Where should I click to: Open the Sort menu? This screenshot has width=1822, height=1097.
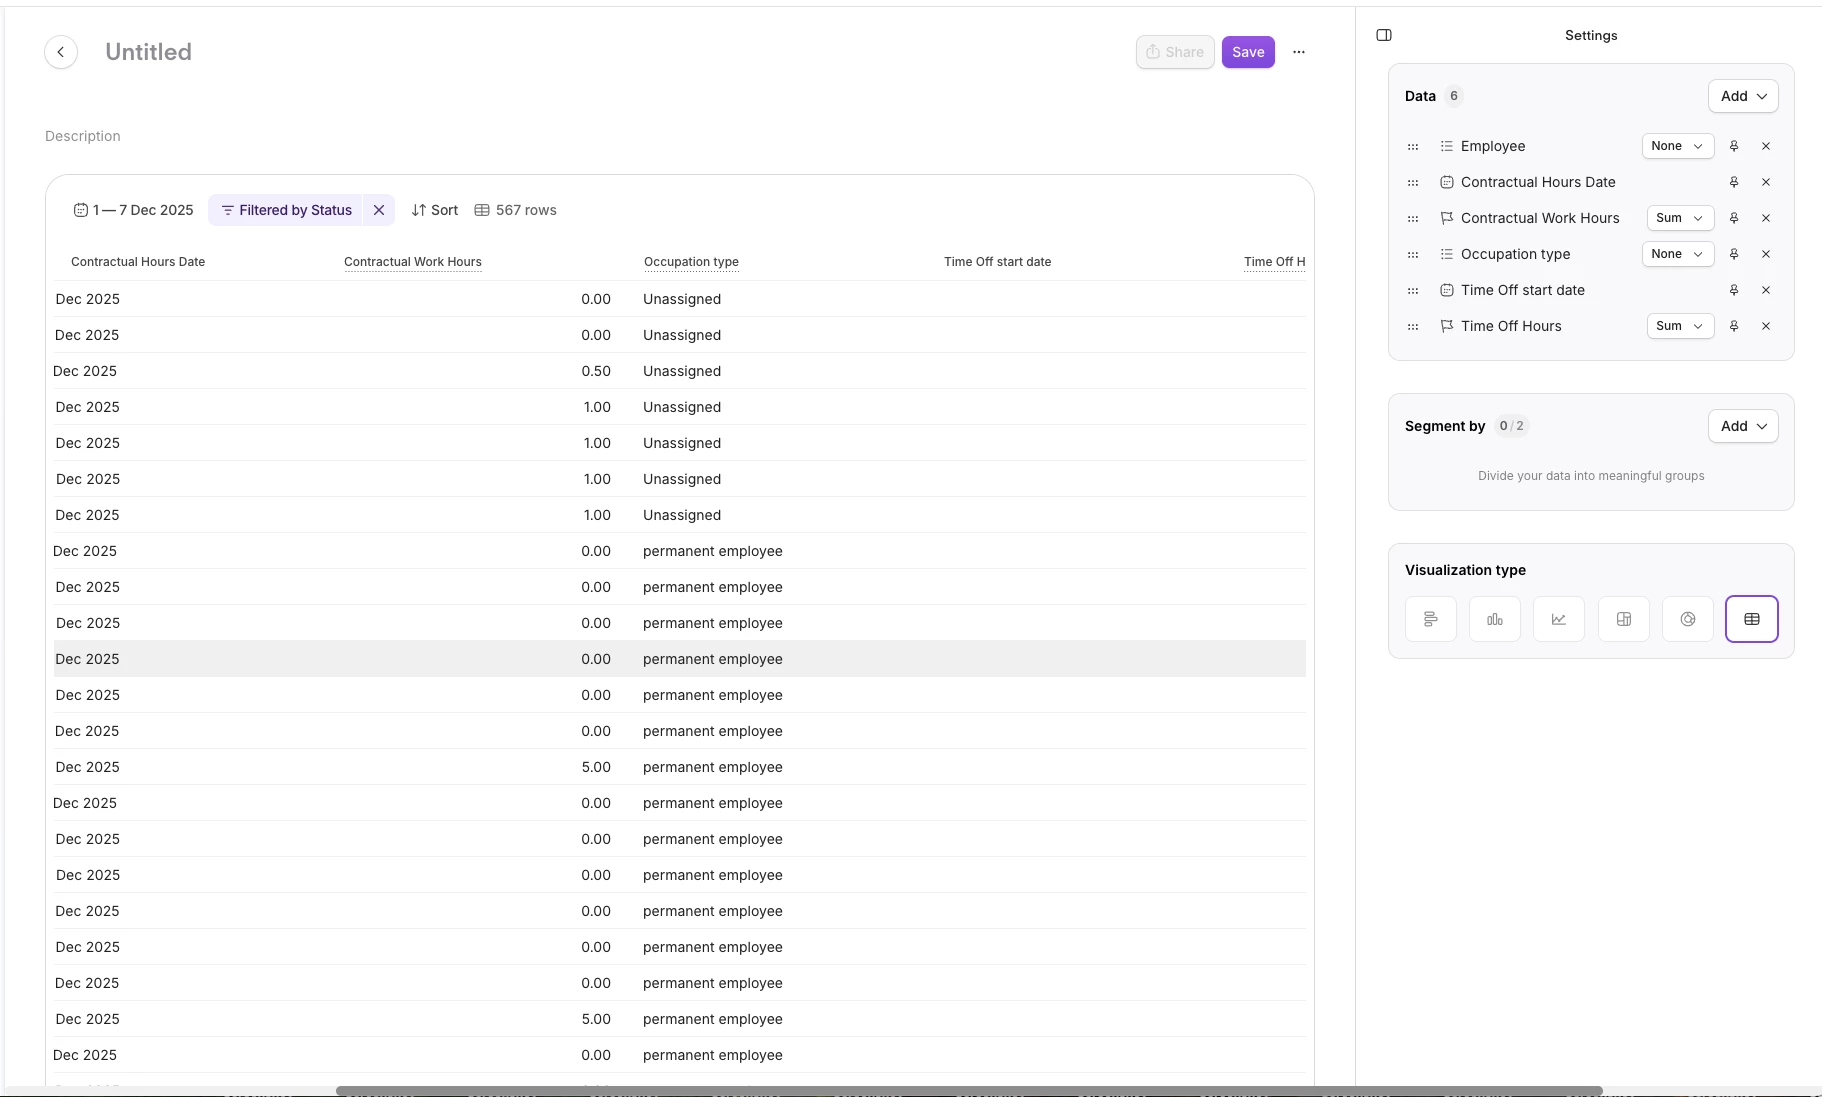pyautogui.click(x=435, y=210)
